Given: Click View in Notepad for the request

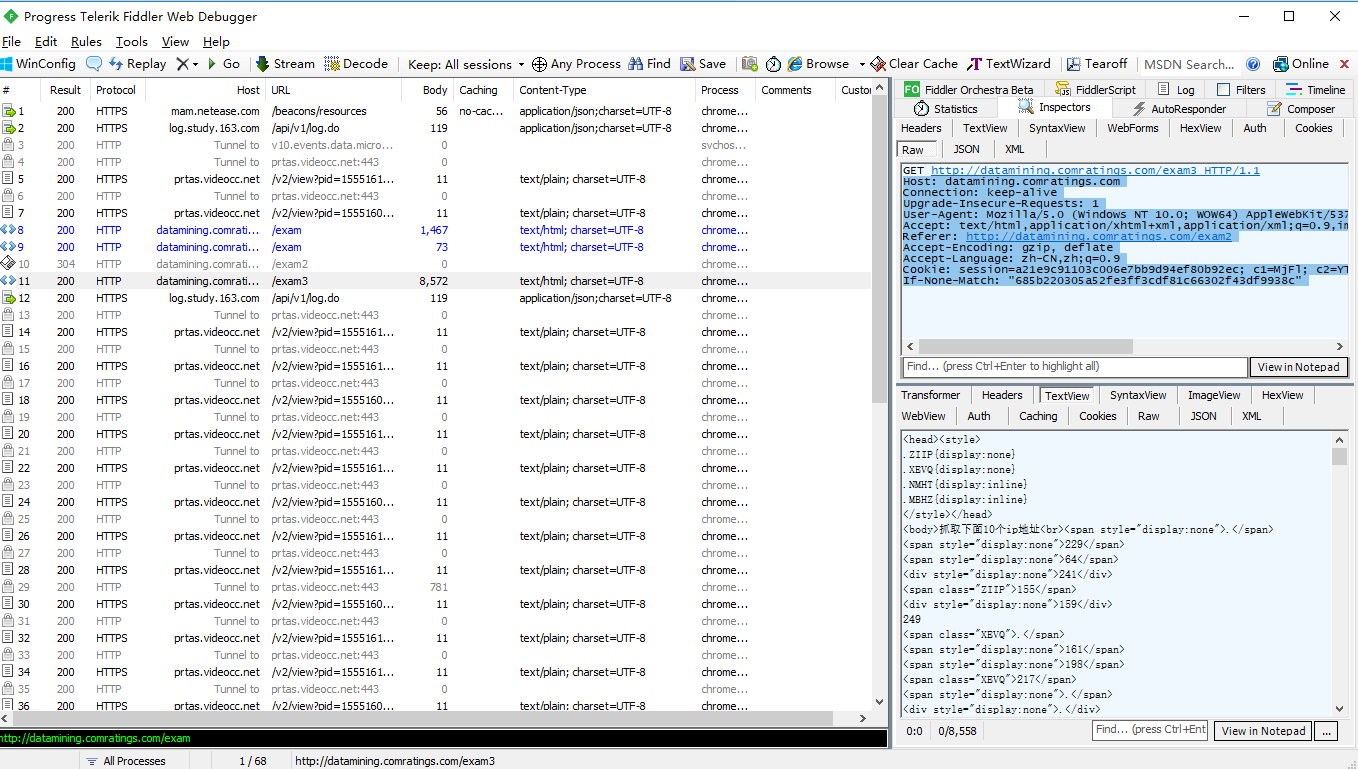Looking at the screenshot, I should point(1298,367).
